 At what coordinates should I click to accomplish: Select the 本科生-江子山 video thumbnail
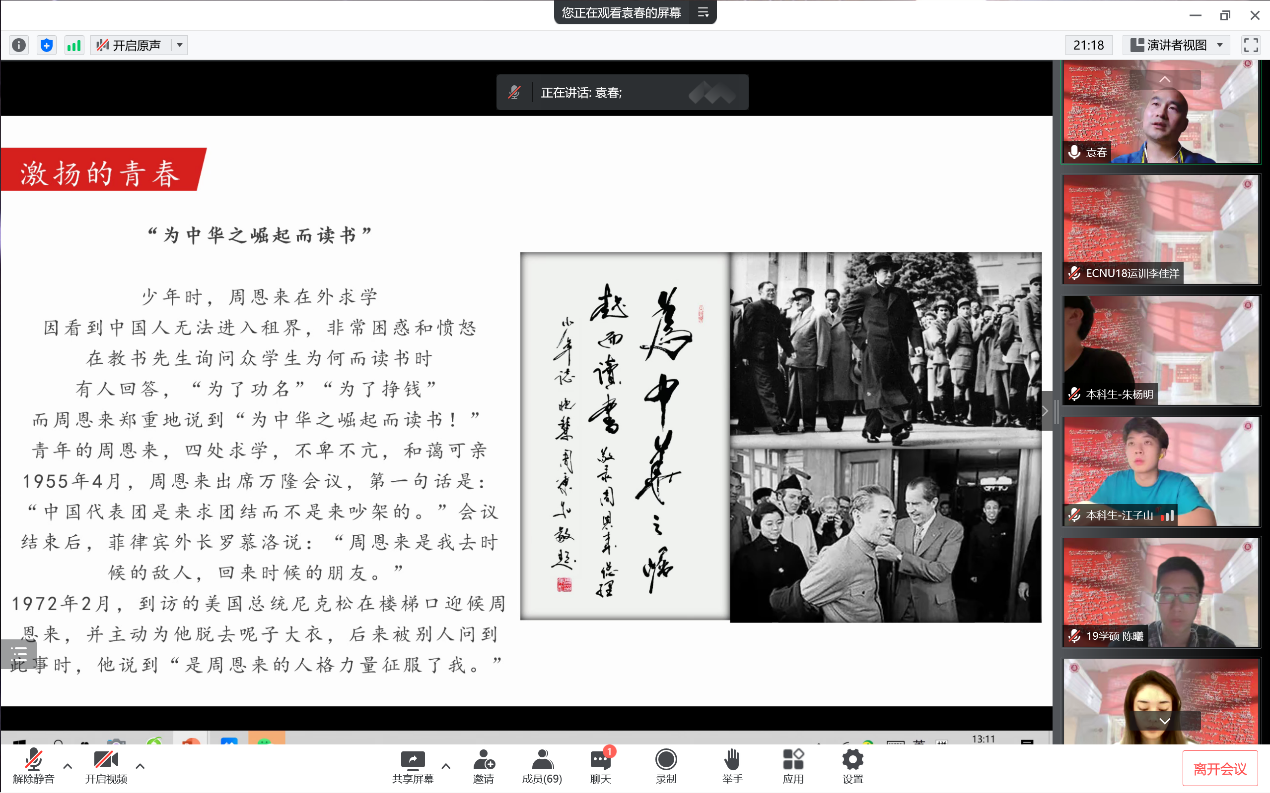1146,472
